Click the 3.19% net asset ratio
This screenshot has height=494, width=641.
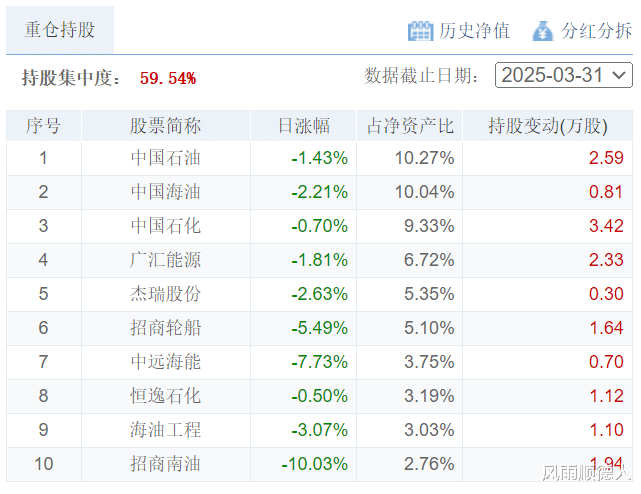[x=429, y=396]
